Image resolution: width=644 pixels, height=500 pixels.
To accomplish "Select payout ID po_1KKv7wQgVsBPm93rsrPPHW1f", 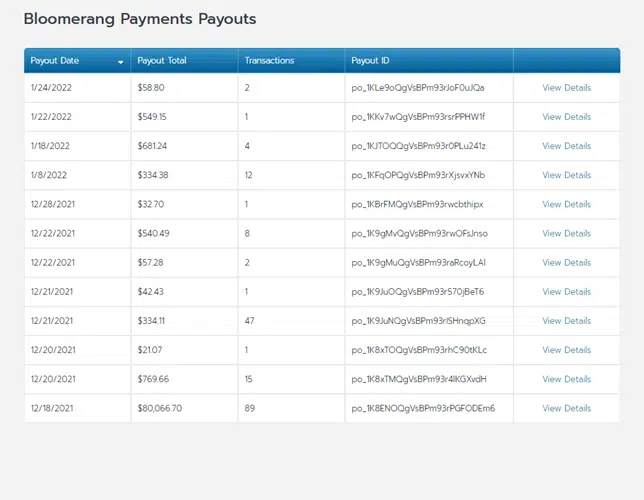I will pos(418,117).
